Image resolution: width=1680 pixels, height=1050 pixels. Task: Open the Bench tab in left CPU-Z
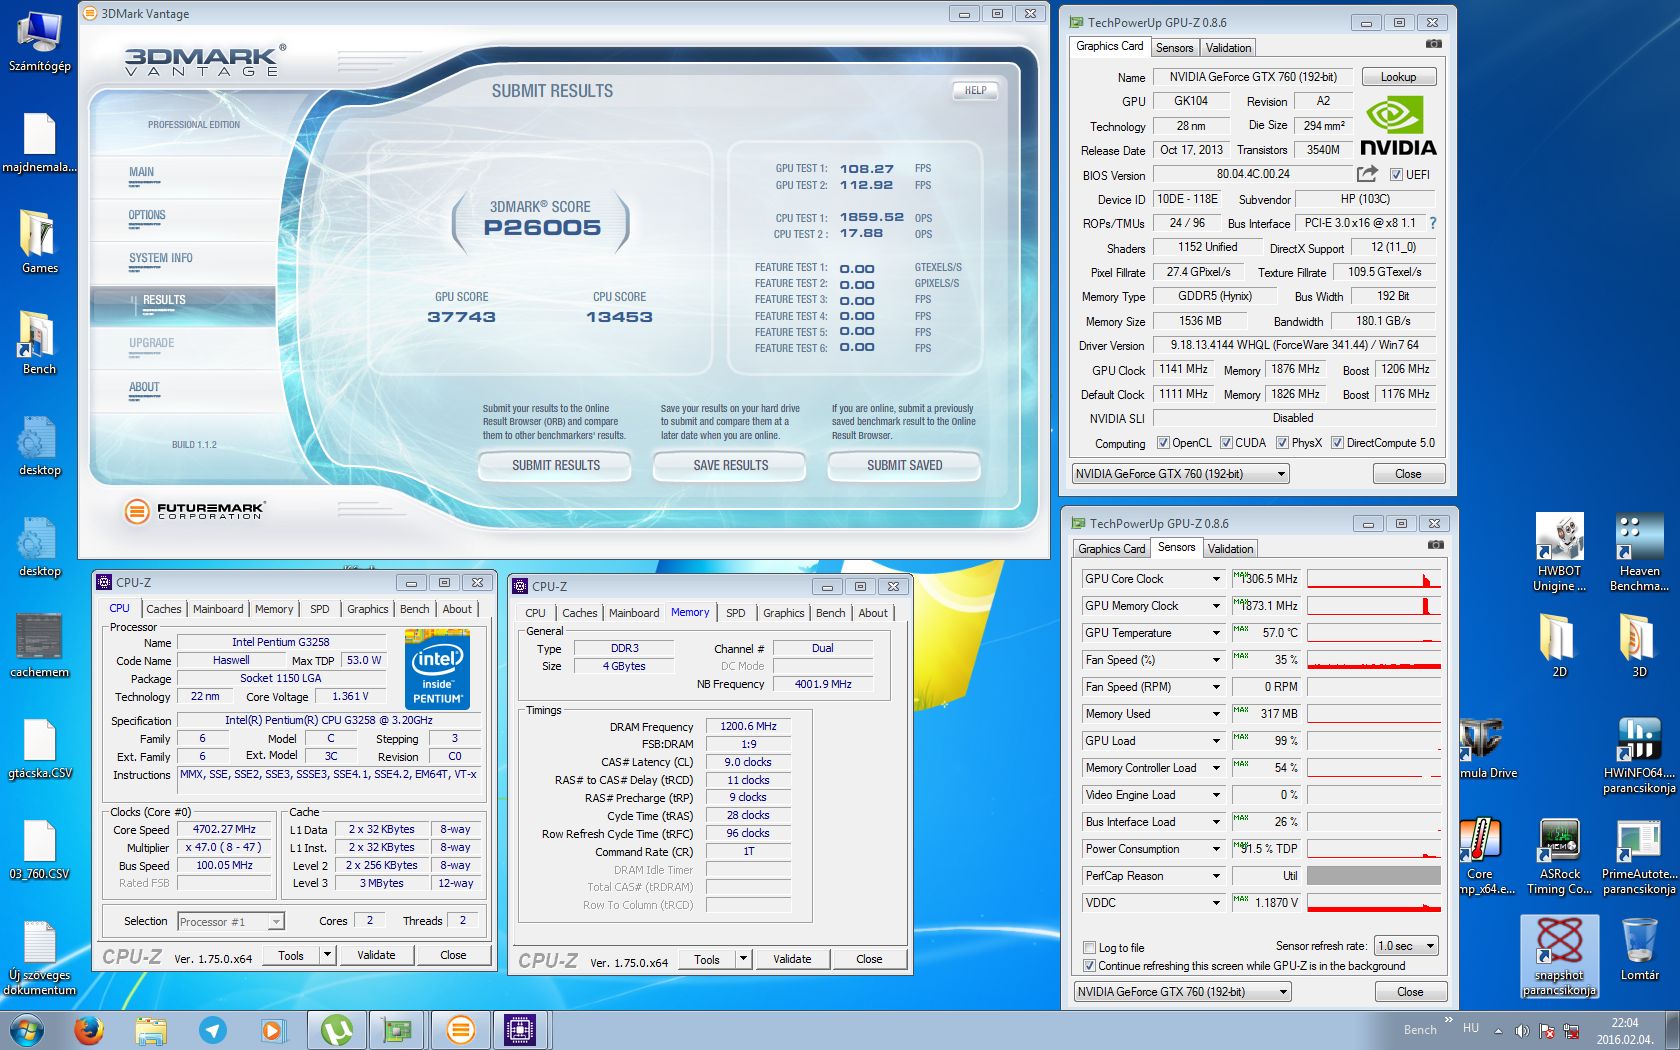click(414, 609)
